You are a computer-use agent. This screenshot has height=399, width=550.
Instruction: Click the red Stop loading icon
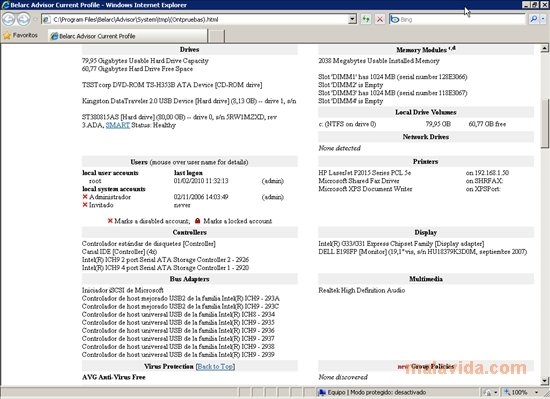(380, 19)
